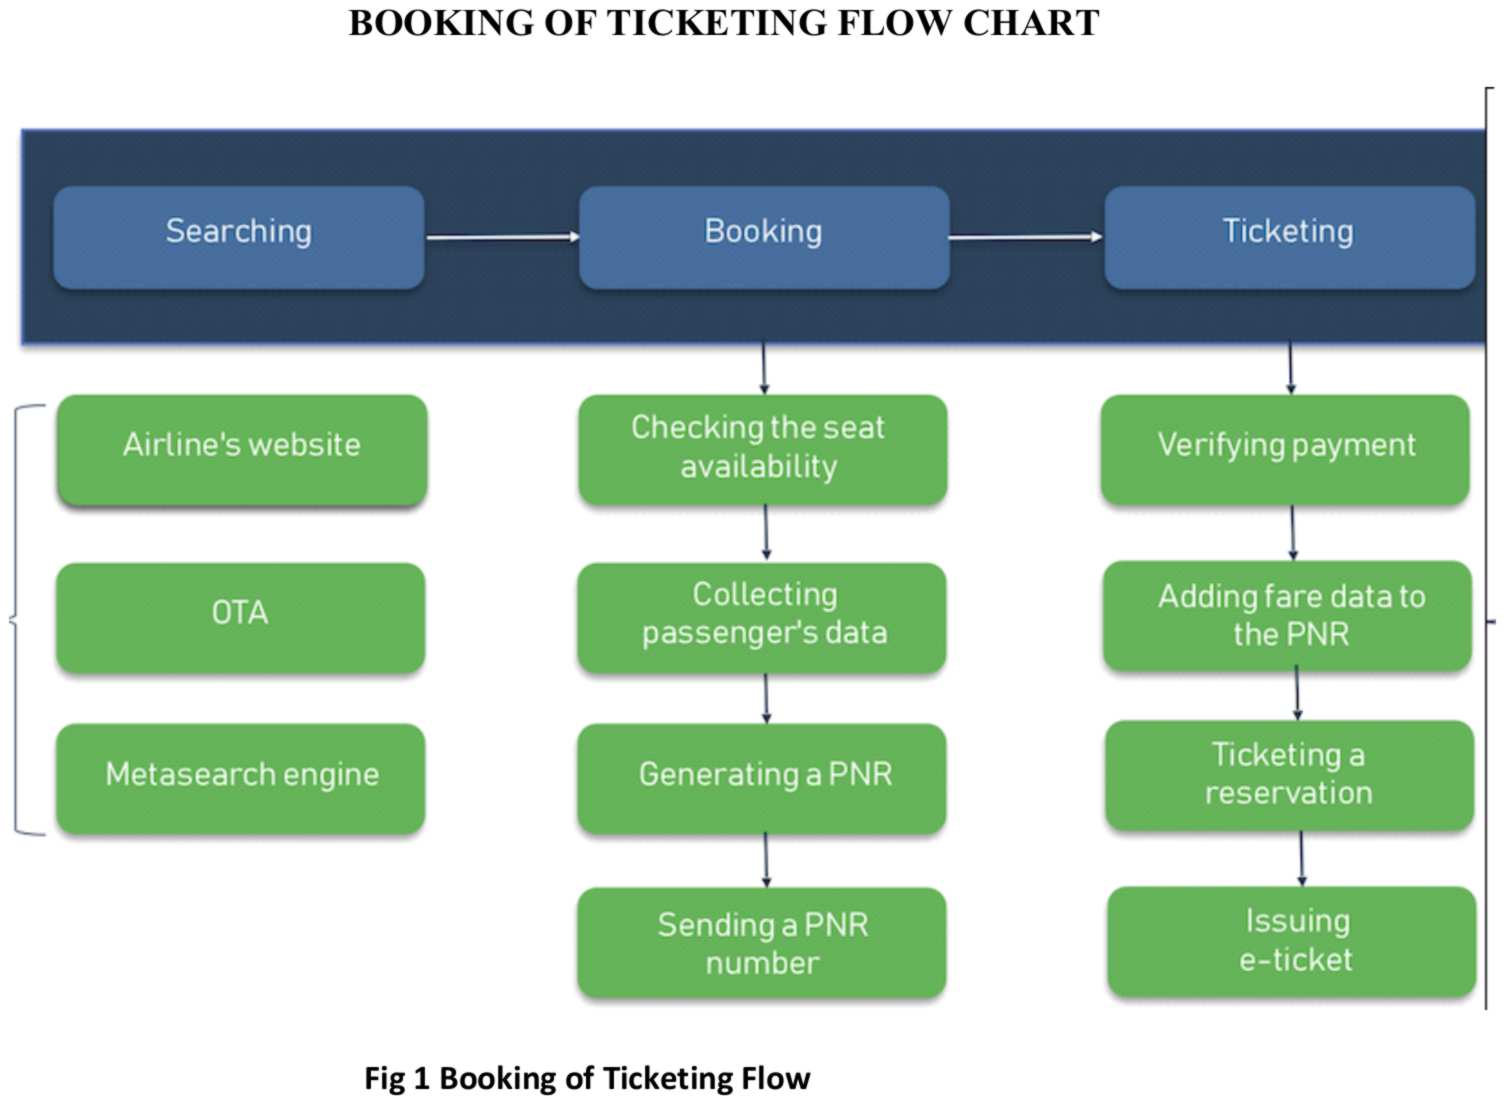Click the OTA green box
This screenshot has height=1098, width=1505.
(x=240, y=617)
